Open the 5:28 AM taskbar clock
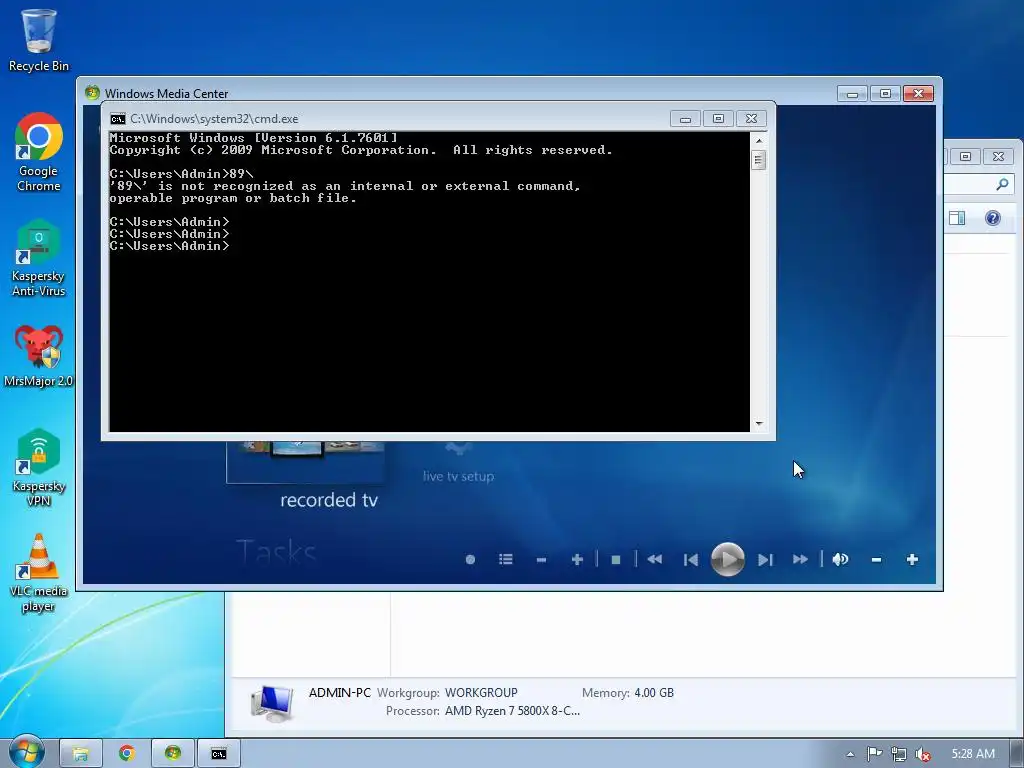Image resolution: width=1024 pixels, height=768 pixels. (x=972, y=754)
